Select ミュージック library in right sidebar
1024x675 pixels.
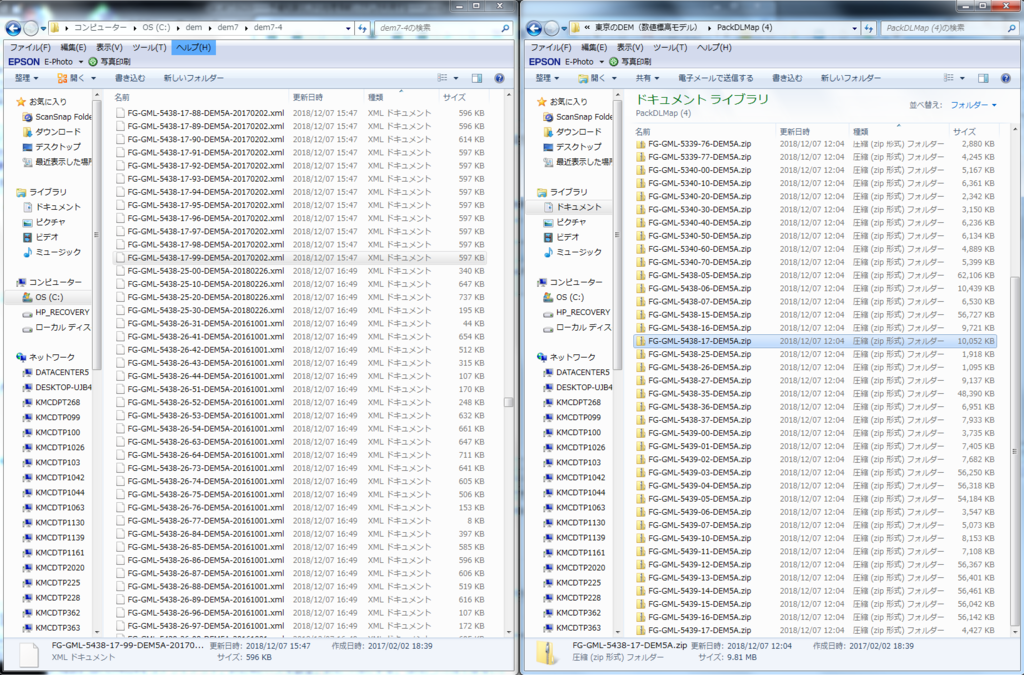tap(573, 252)
